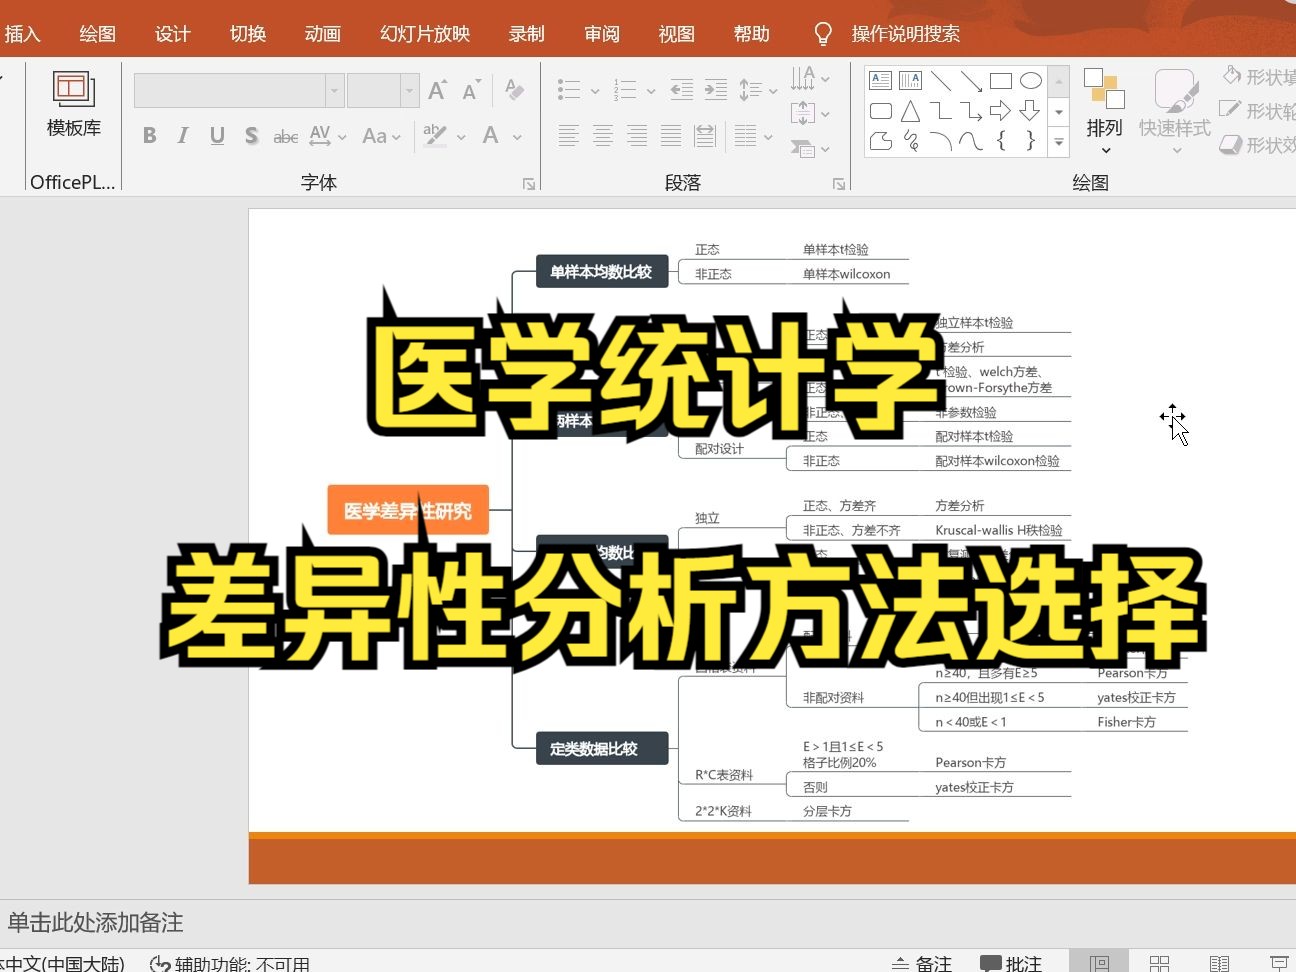This screenshot has width=1296, height=972.
Task: Open the 插入 ribbon tab
Action: [x=22, y=34]
